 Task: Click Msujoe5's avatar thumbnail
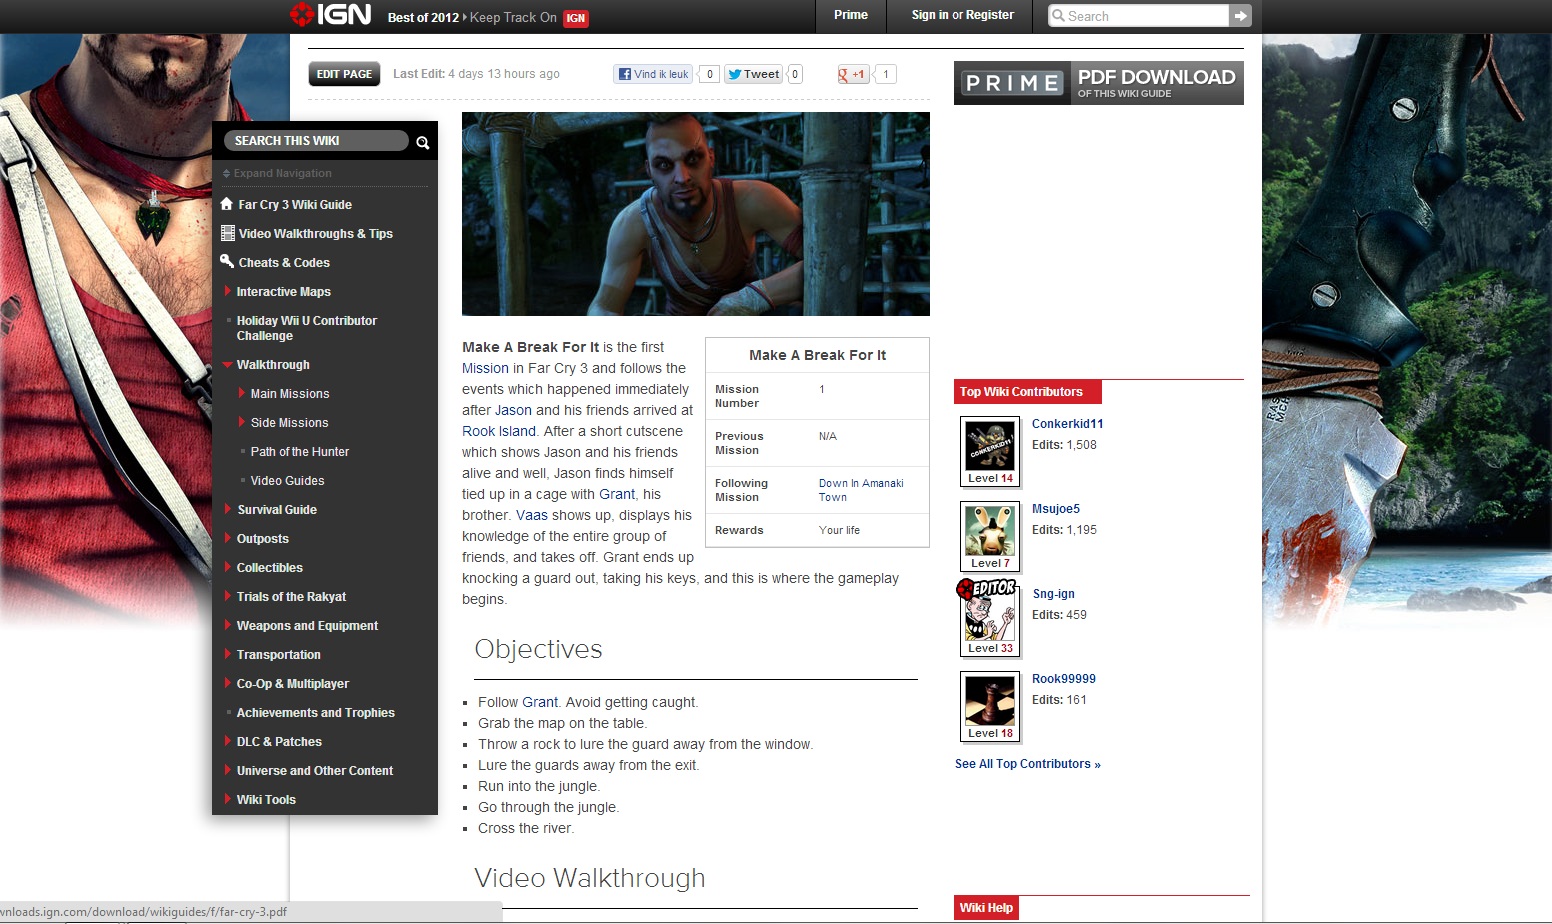click(990, 531)
